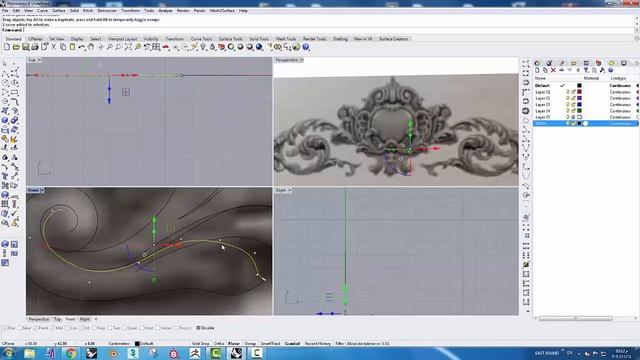Click the pointer tool atop left sidebar

point(5,64)
